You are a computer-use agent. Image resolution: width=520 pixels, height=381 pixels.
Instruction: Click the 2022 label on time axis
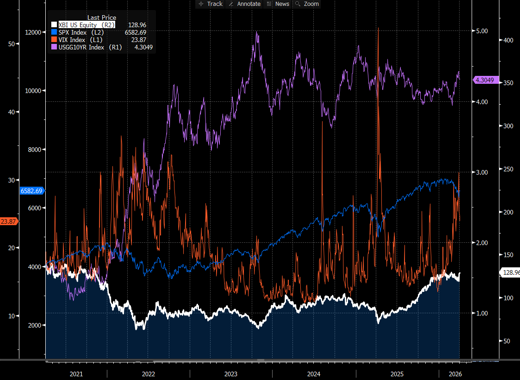click(x=148, y=374)
